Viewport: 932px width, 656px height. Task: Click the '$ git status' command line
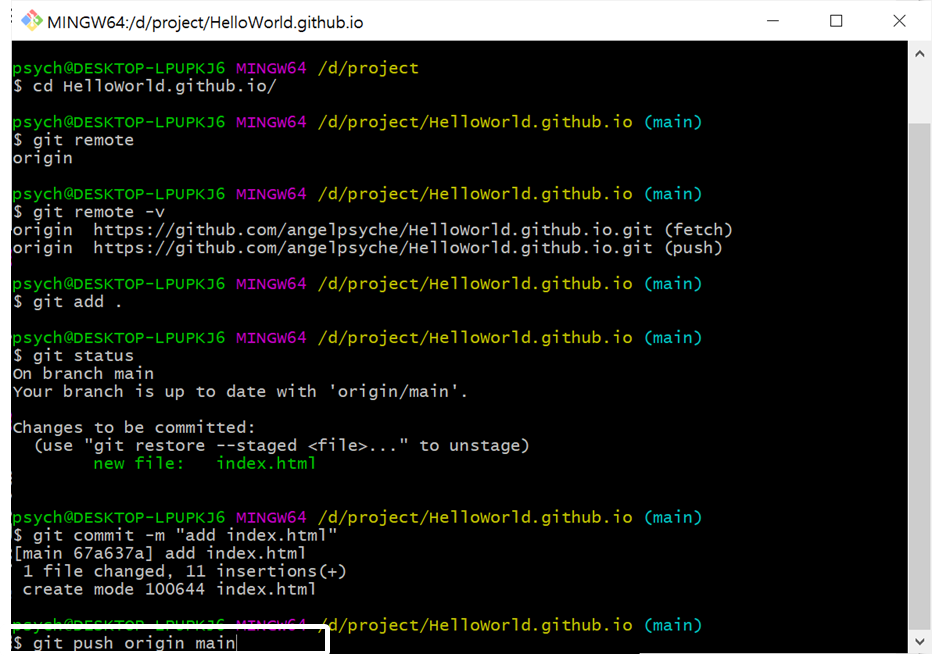click(x=74, y=356)
